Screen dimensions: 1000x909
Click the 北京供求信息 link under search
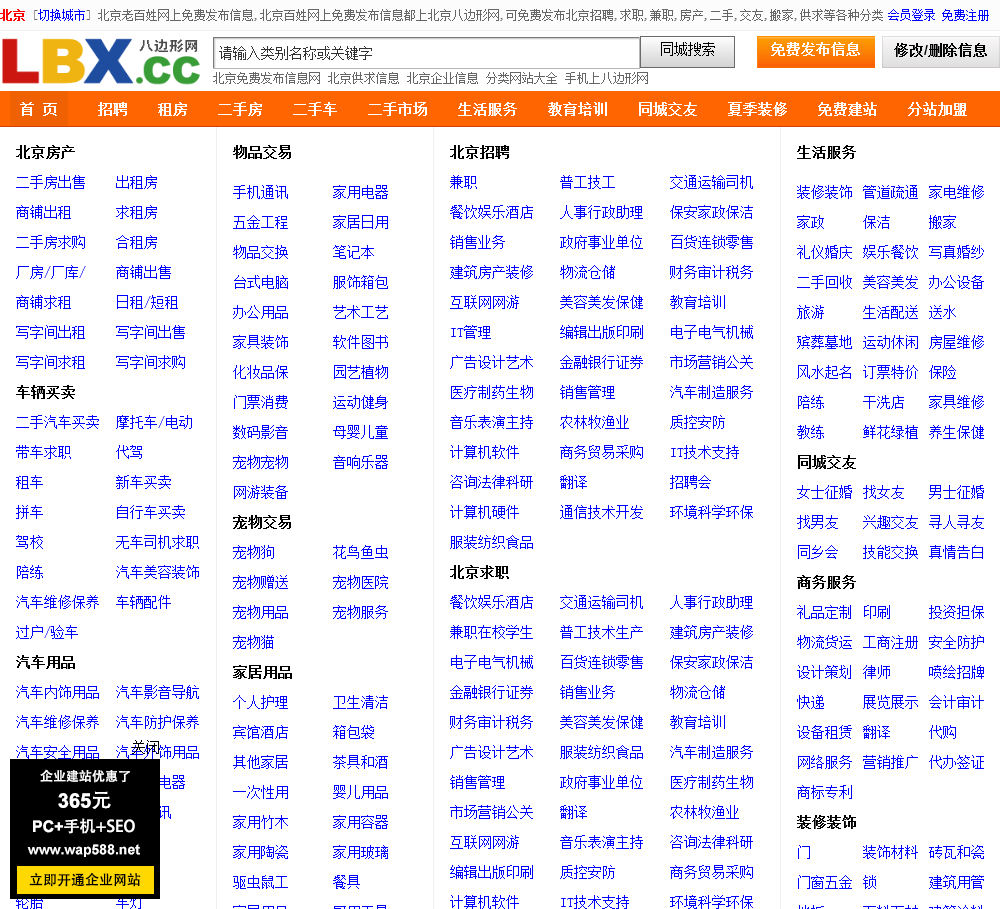tap(364, 78)
